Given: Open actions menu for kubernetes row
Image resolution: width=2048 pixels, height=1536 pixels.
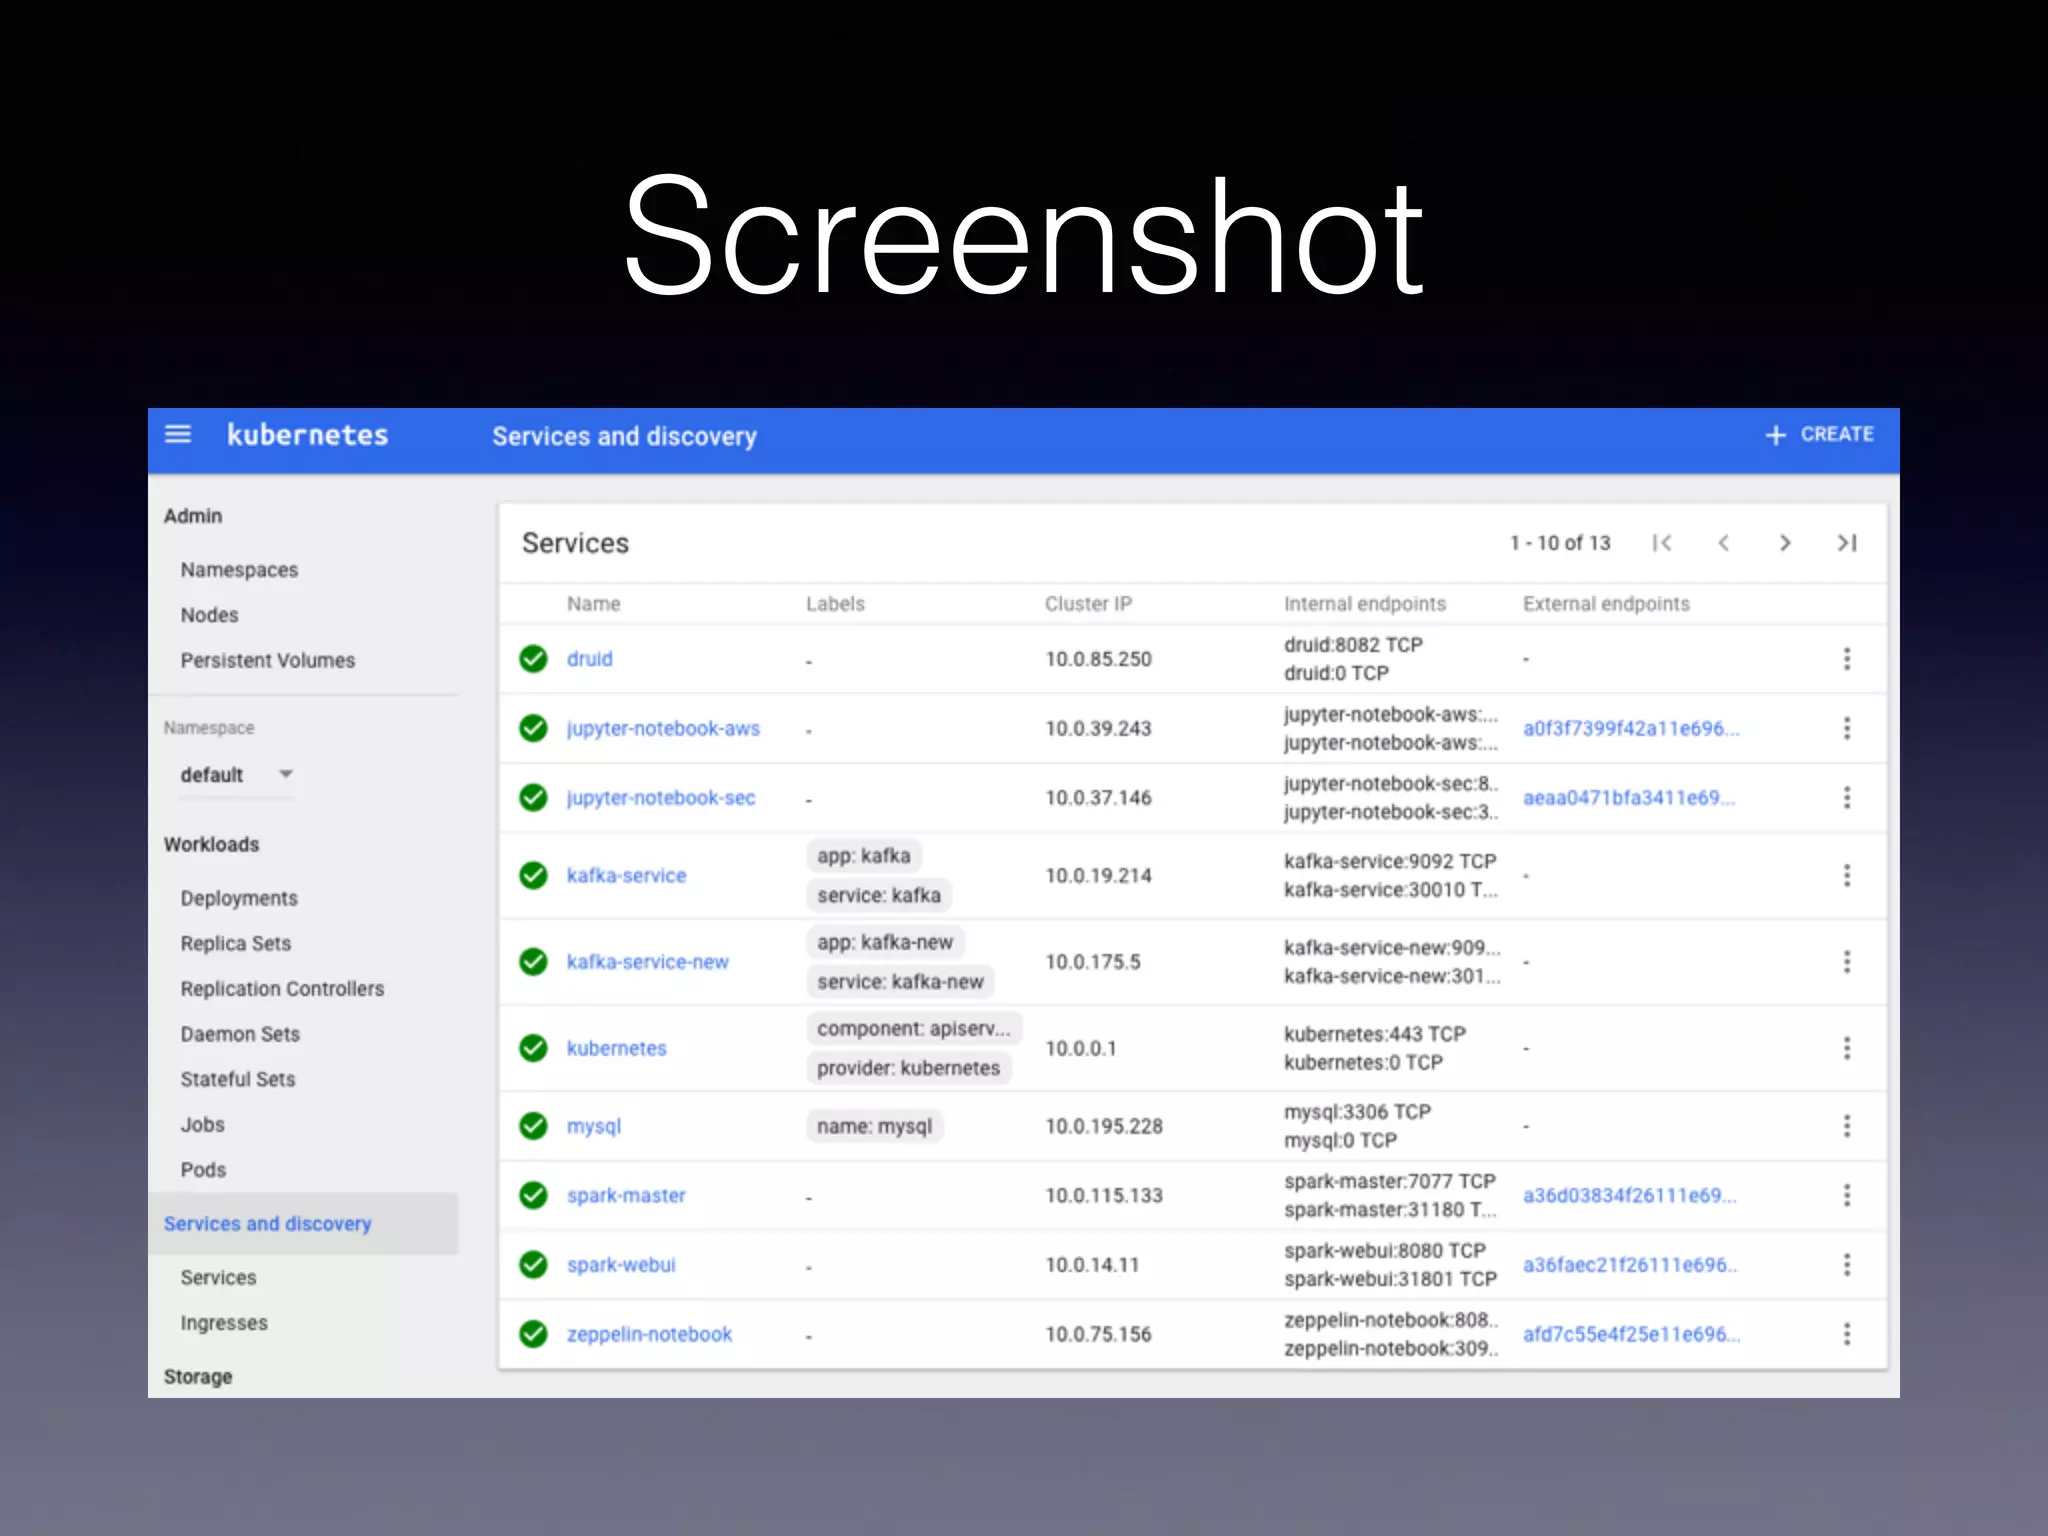Looking at the screenshot, I should click(x=1847, y=1048).
